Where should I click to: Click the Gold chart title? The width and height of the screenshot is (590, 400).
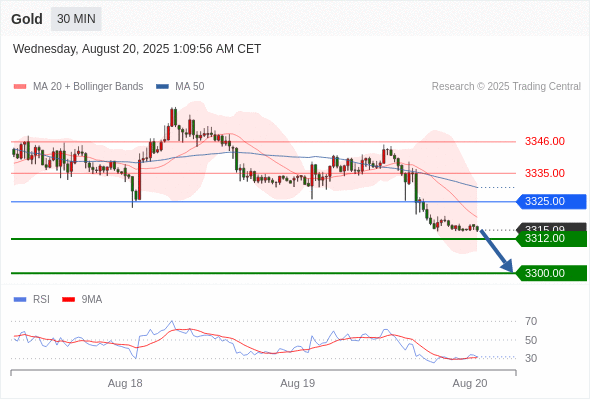[x=27, y=19]
